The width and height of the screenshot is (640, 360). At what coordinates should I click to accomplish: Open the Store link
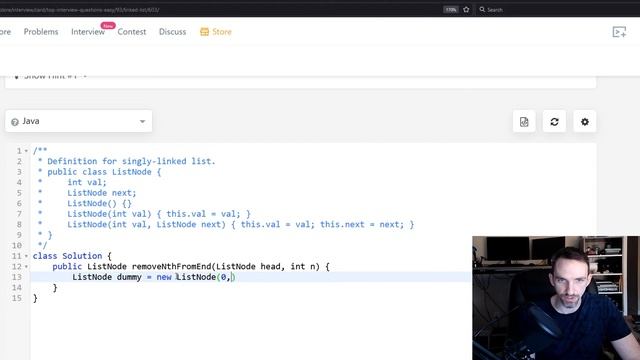point(222,32)
